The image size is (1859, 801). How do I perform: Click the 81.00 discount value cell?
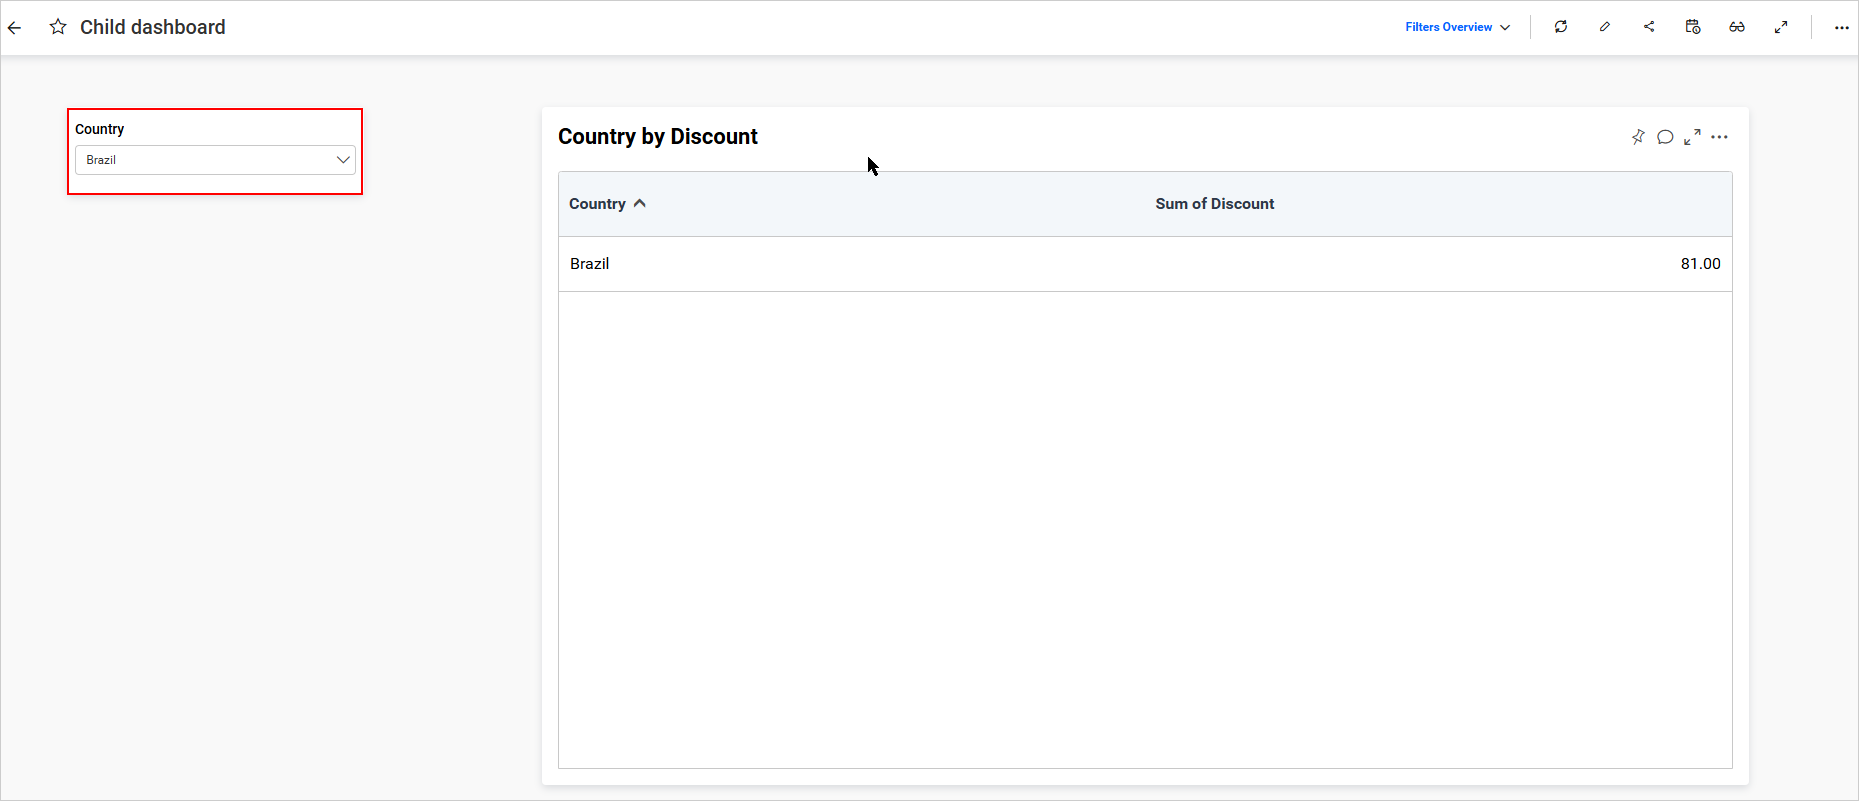tap(1700, 264)
